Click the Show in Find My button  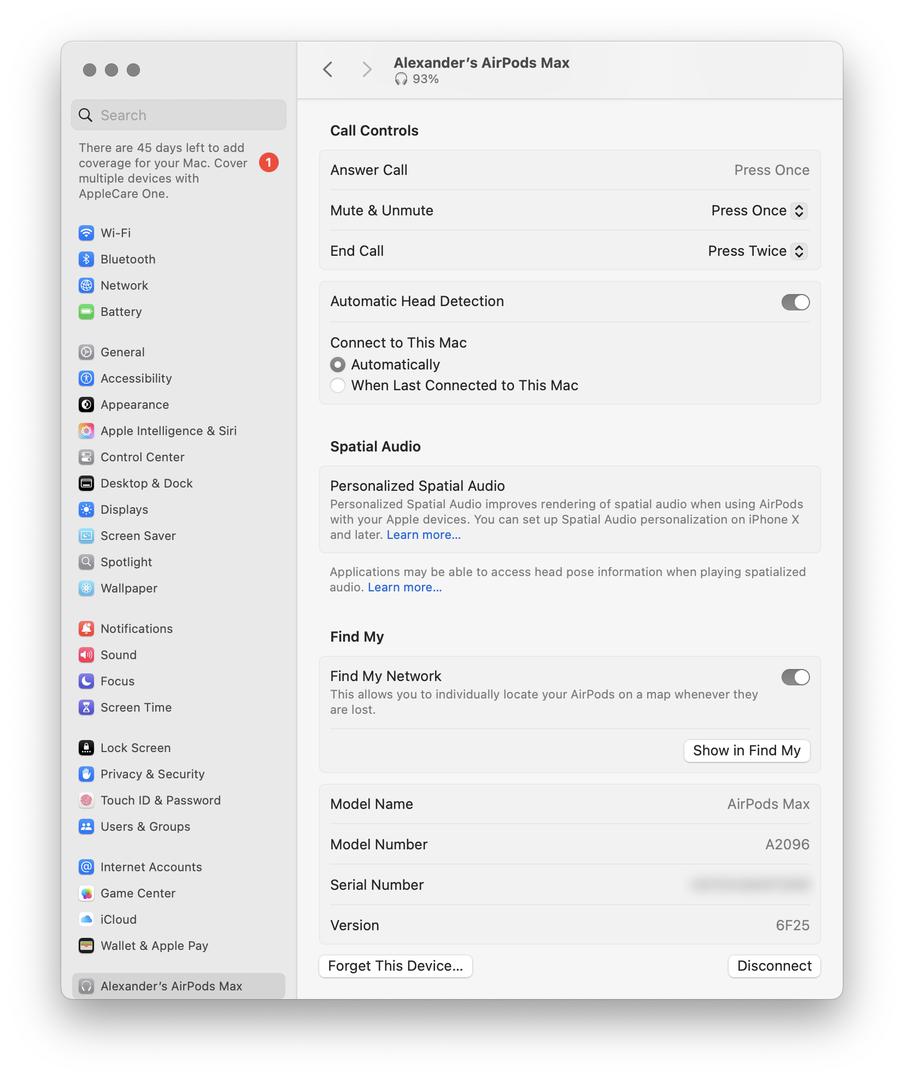coord(747,750)
